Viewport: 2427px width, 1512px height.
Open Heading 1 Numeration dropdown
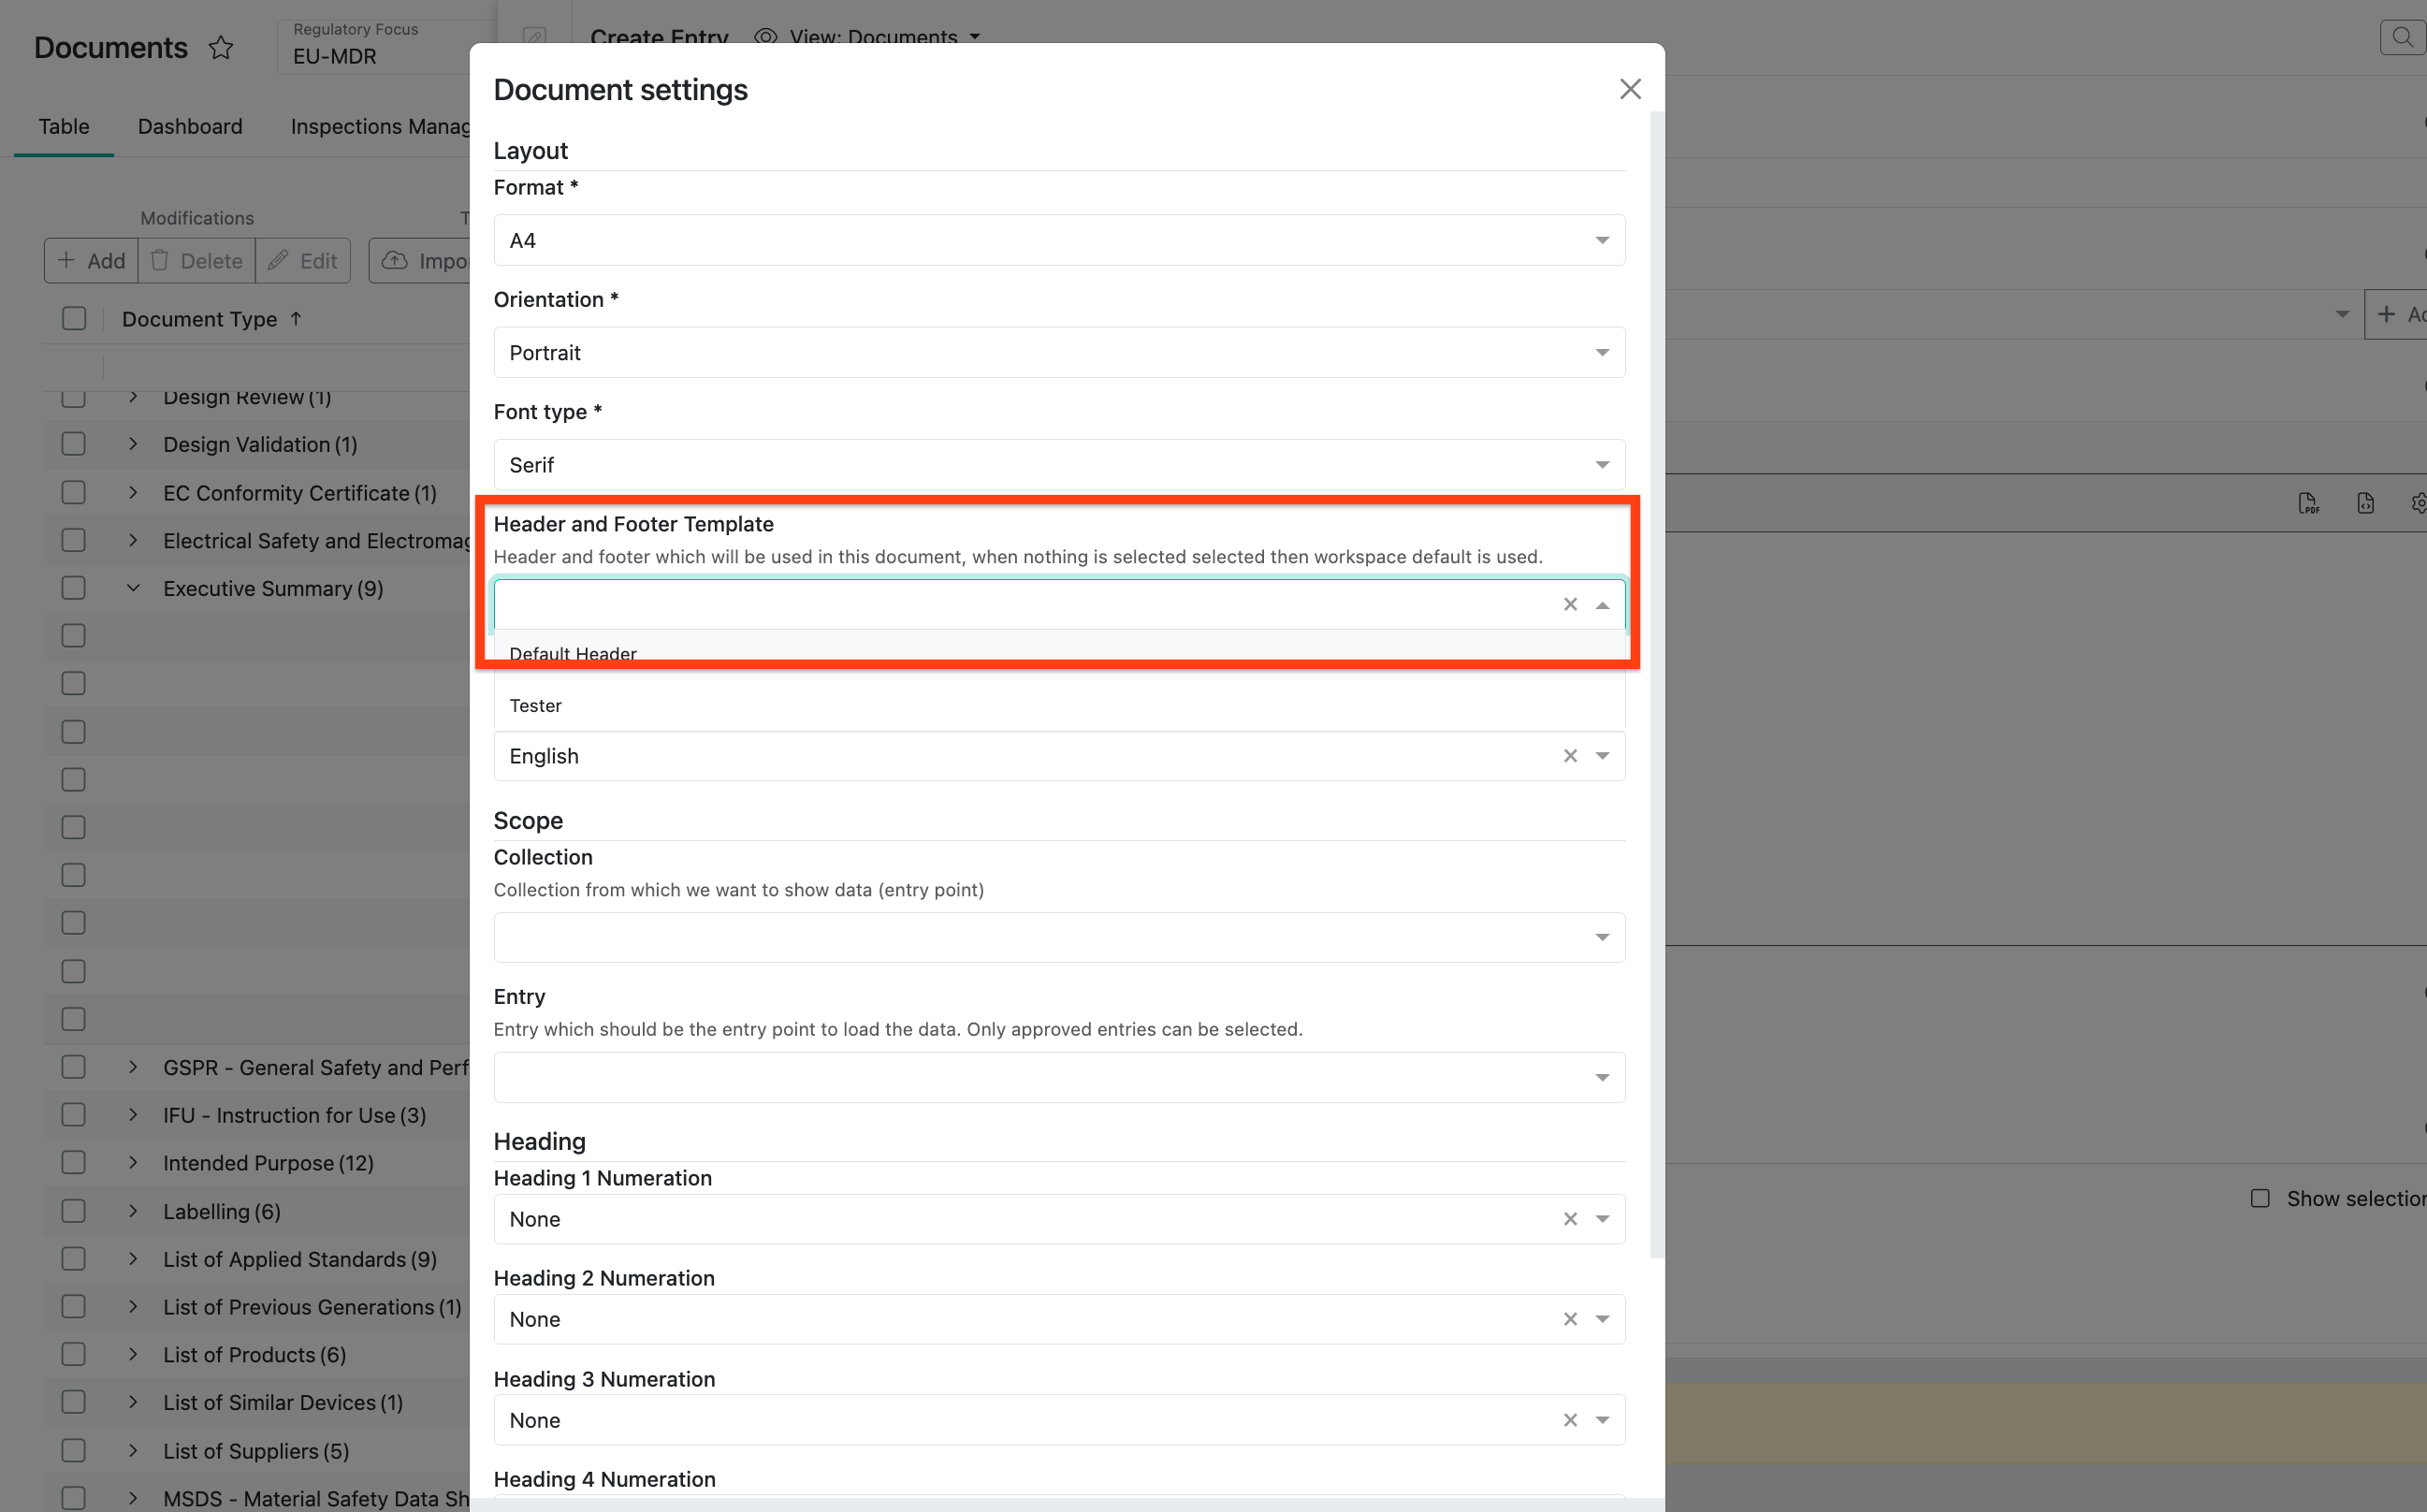point(1603,1219)
